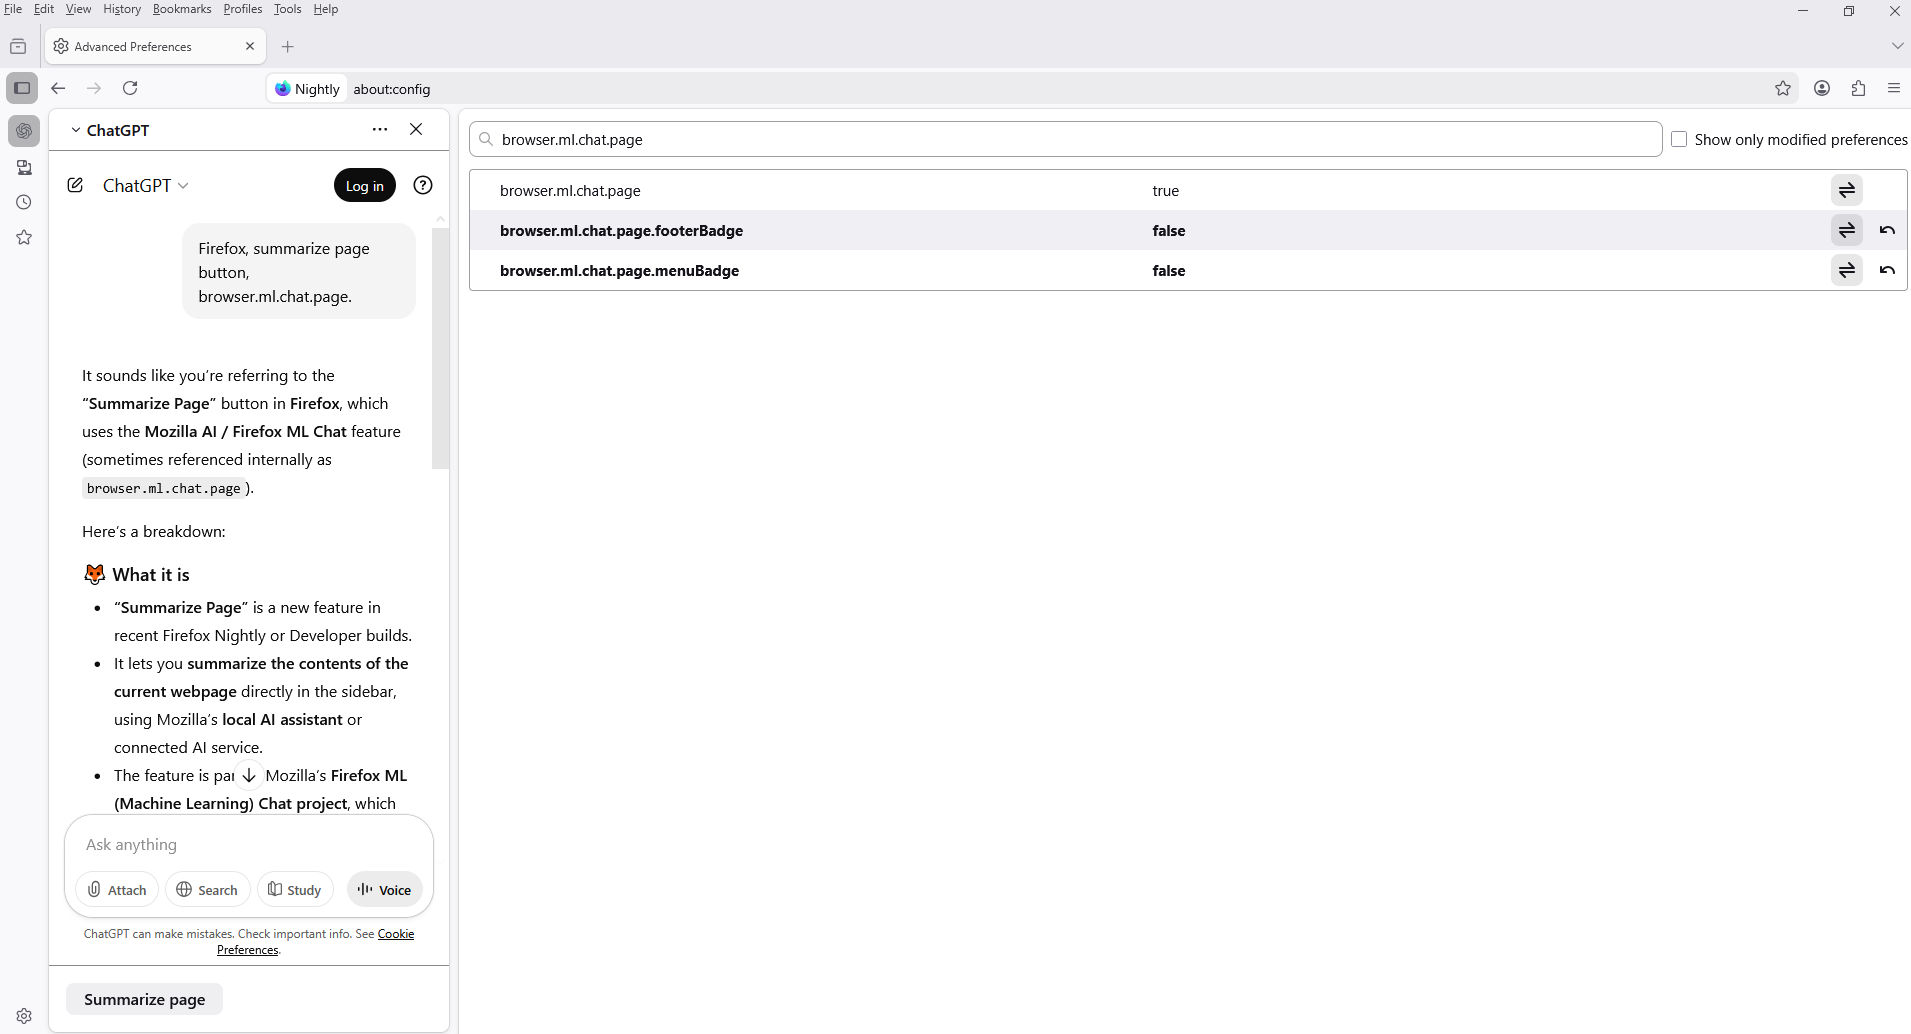Open History in the sidebar

tap(24, 202)
